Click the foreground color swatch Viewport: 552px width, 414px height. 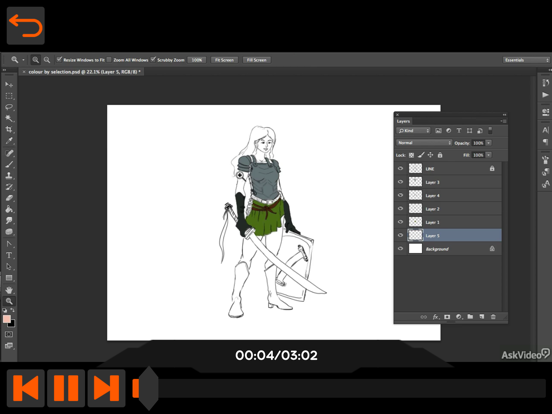pos(6,319)
